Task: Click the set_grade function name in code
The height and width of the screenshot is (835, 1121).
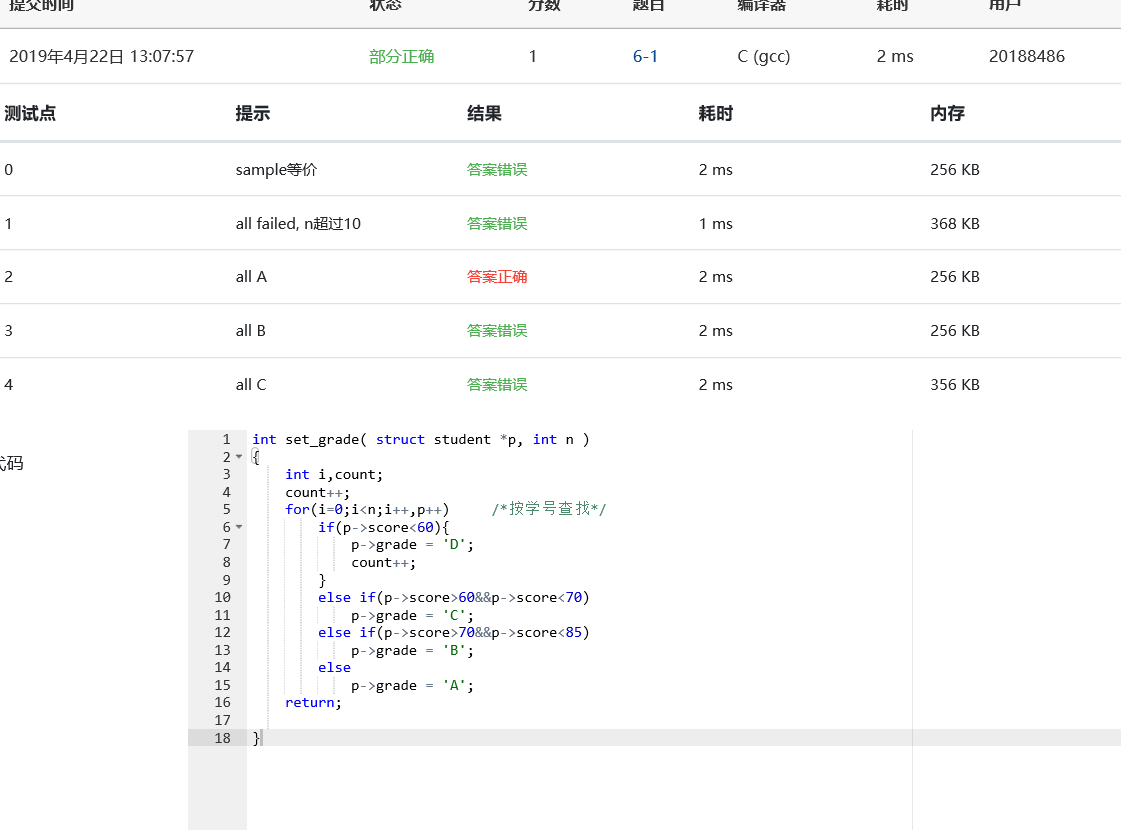Action: (322, 440)
